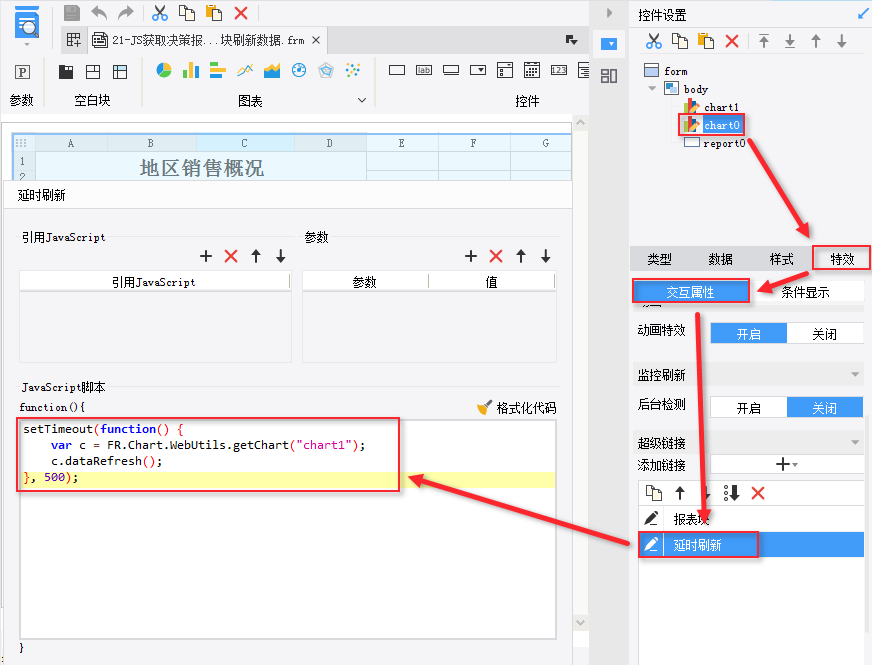Screen dimensions: 872x665
Task: Select form root in widget tree
Action: [676, 71]
